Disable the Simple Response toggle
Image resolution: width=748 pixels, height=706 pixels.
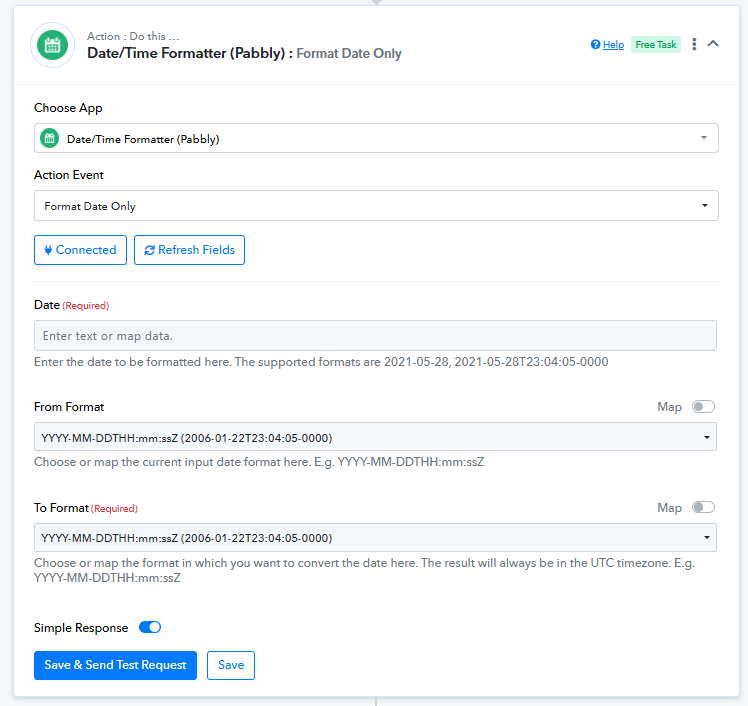click(x=150, y=627)
